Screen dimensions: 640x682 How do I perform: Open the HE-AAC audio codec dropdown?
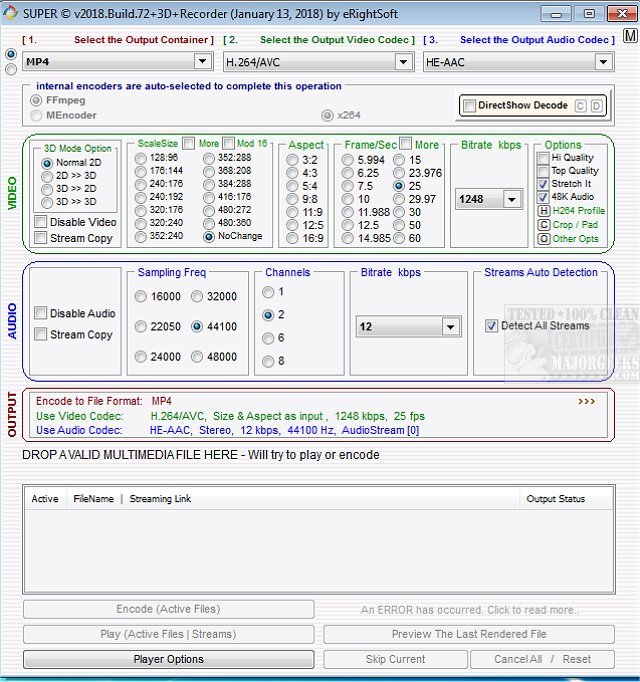(603, 62)
